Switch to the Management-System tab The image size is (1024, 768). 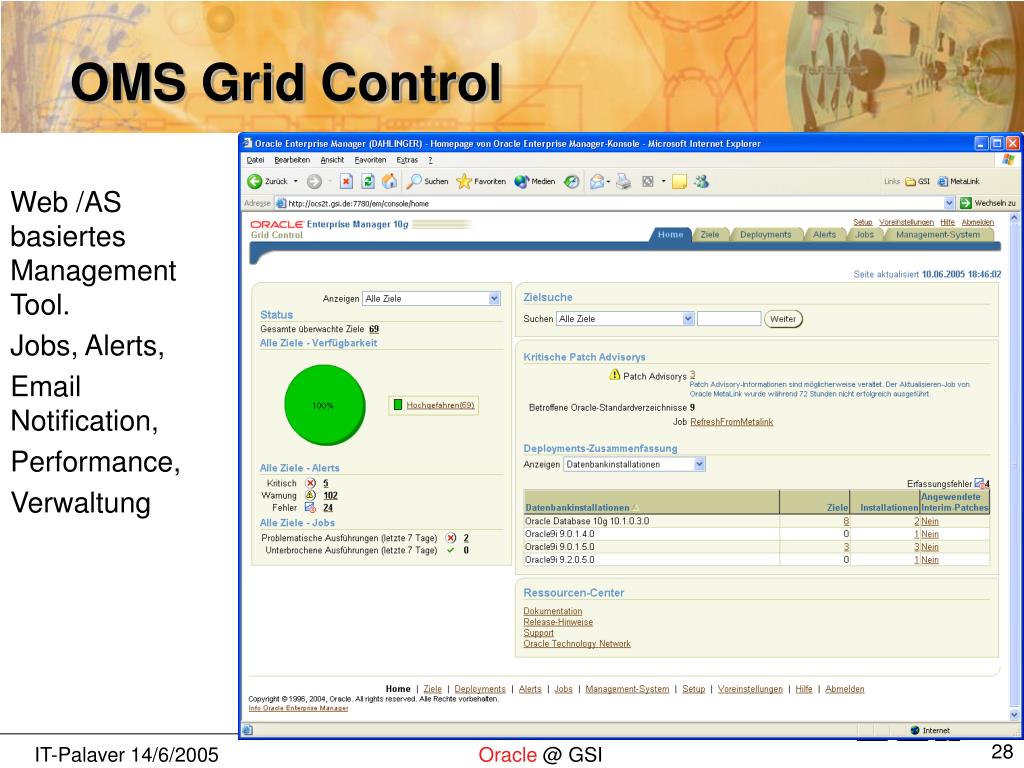pos(938,234)
